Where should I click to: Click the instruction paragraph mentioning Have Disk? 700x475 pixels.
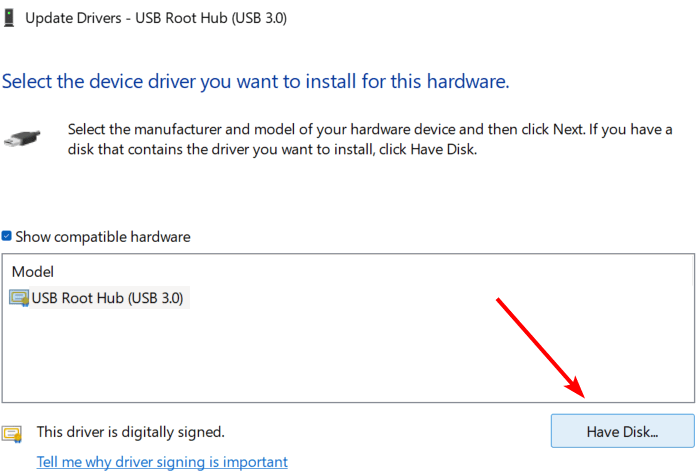(370, 139)
